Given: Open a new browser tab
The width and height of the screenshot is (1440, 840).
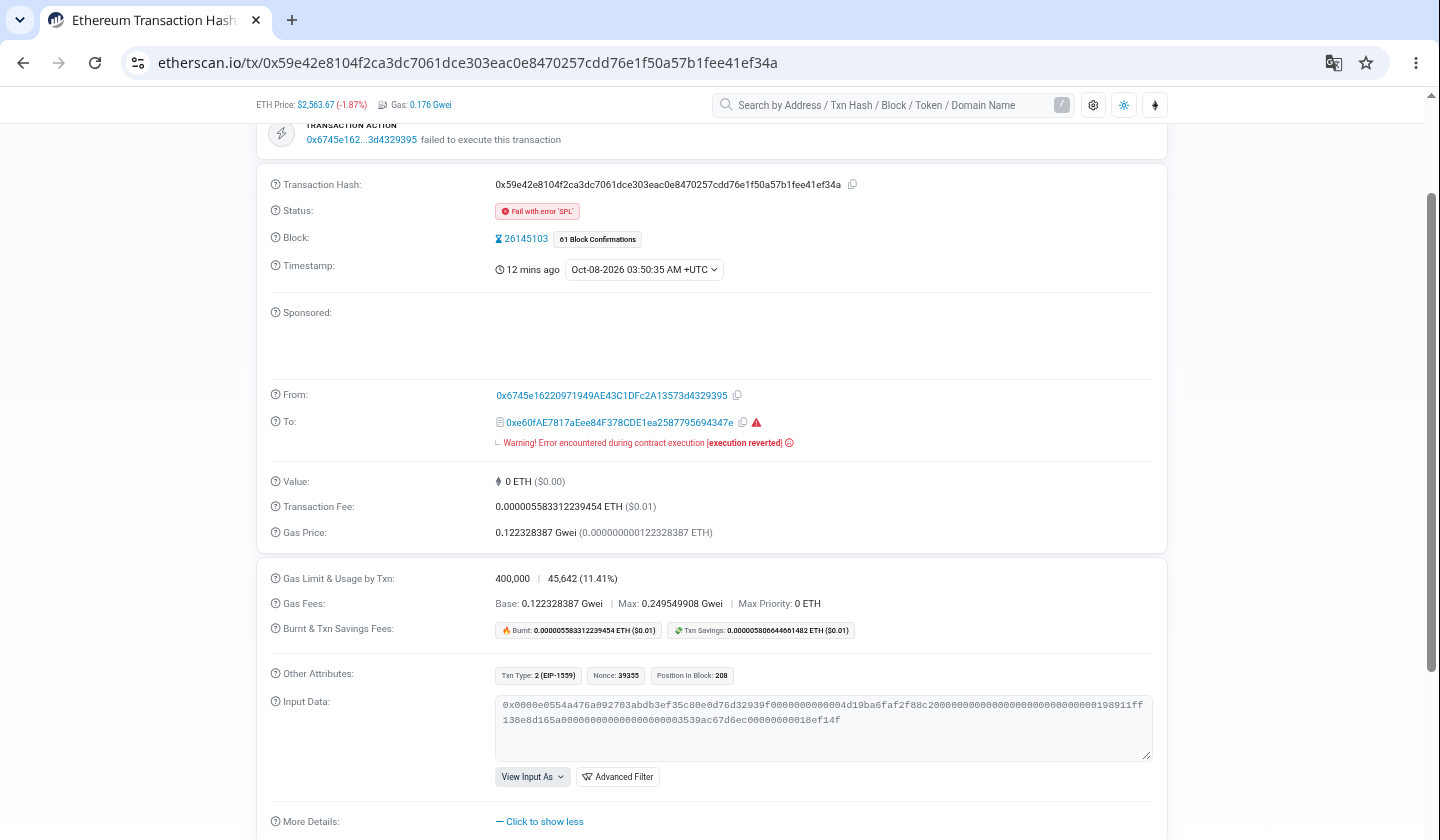Looking at the screenshot, I should click(x=292, y=20).
